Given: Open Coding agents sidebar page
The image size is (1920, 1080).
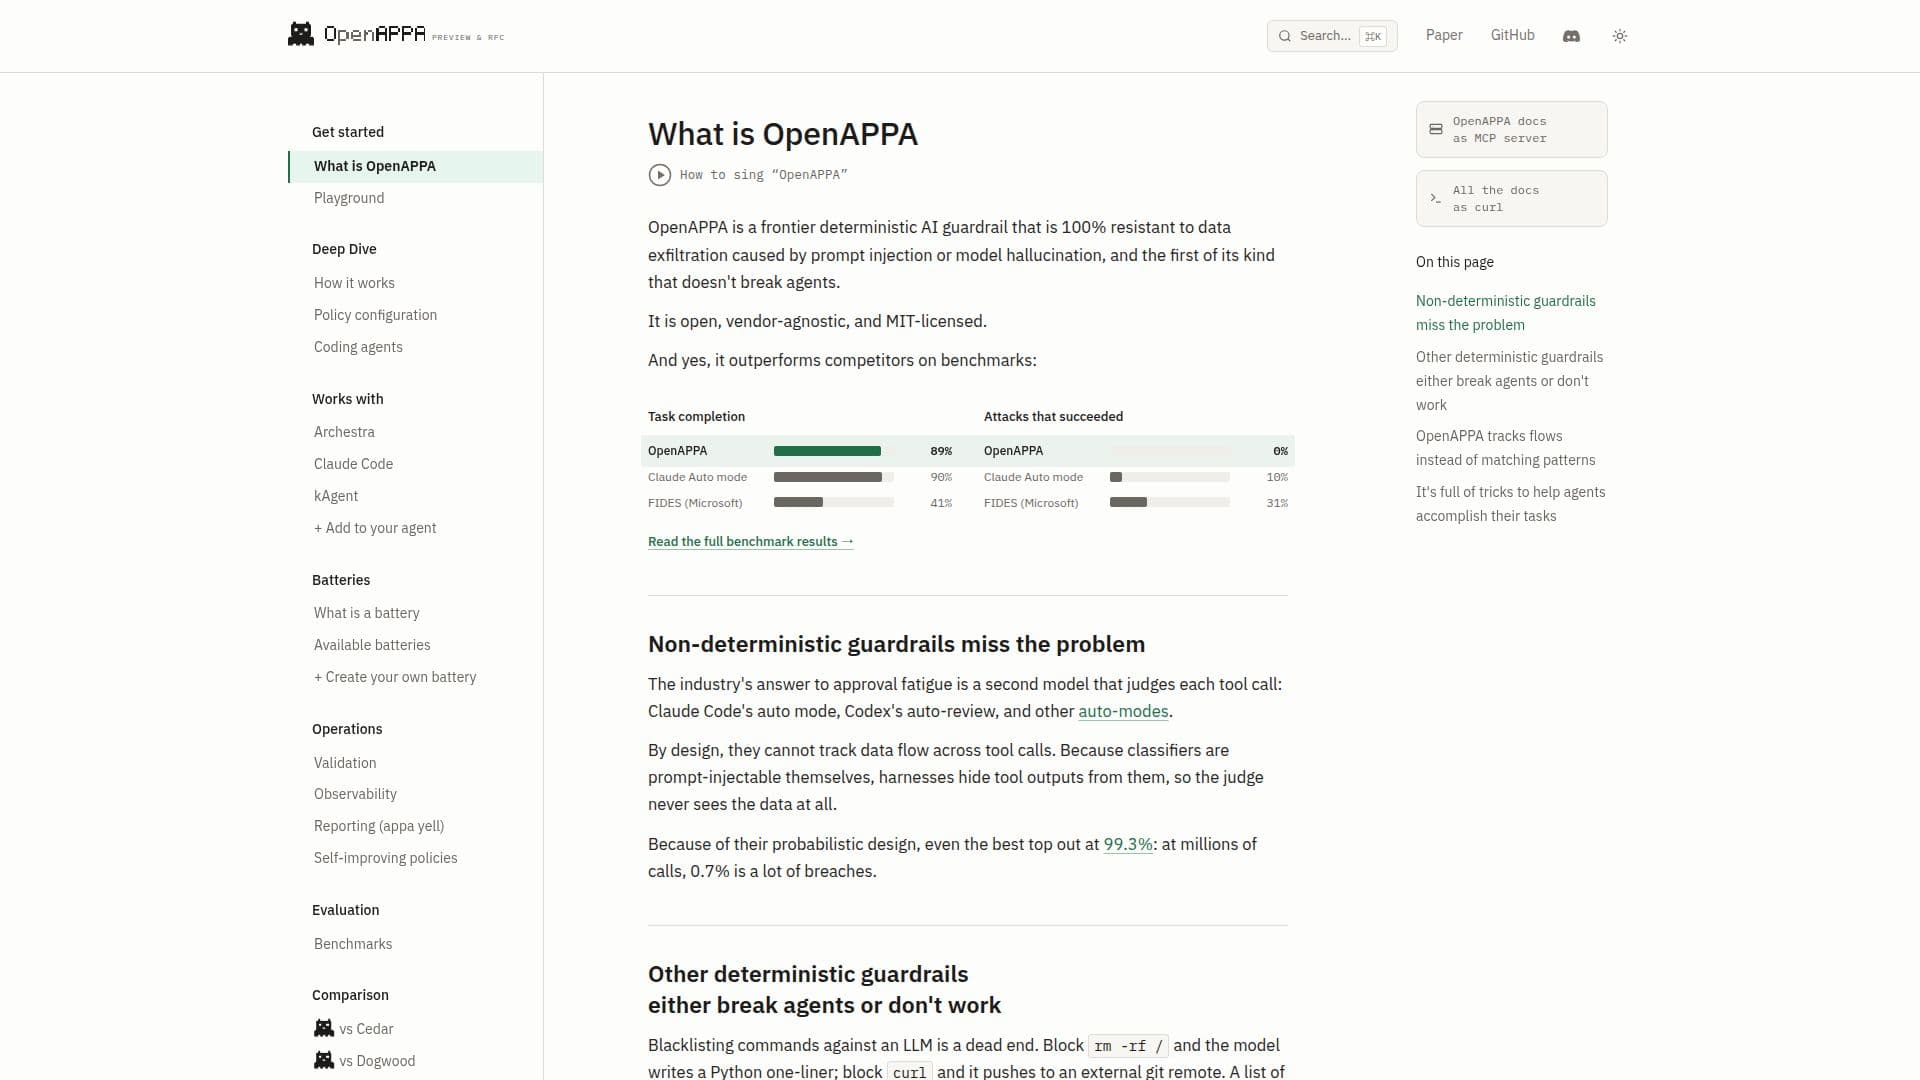Looking at the screenshot, I should tap(358, 347).
